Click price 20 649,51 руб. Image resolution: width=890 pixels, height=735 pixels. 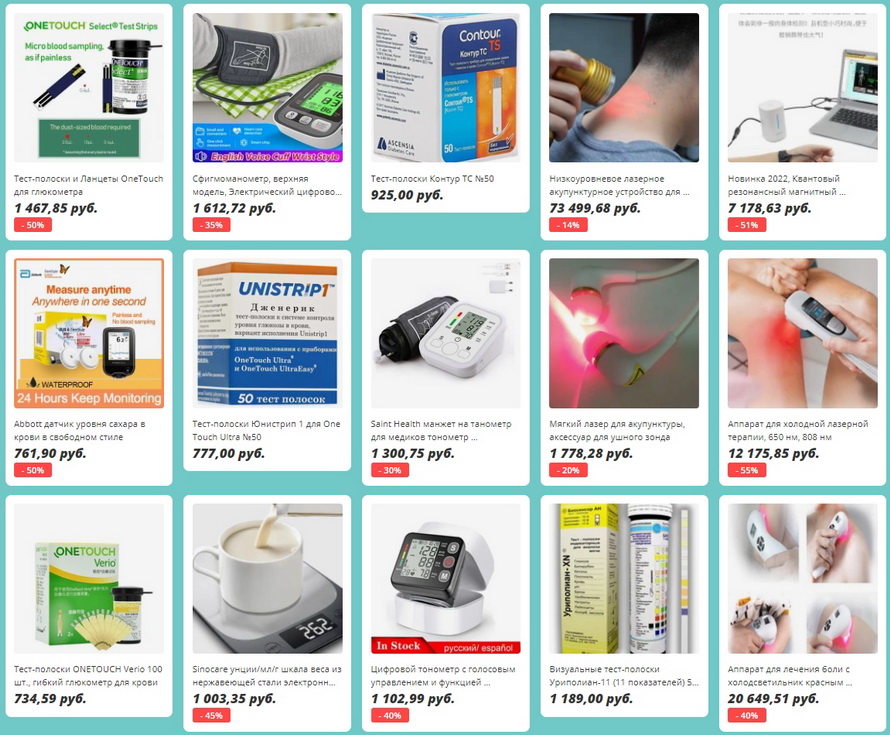coord(774,699)
